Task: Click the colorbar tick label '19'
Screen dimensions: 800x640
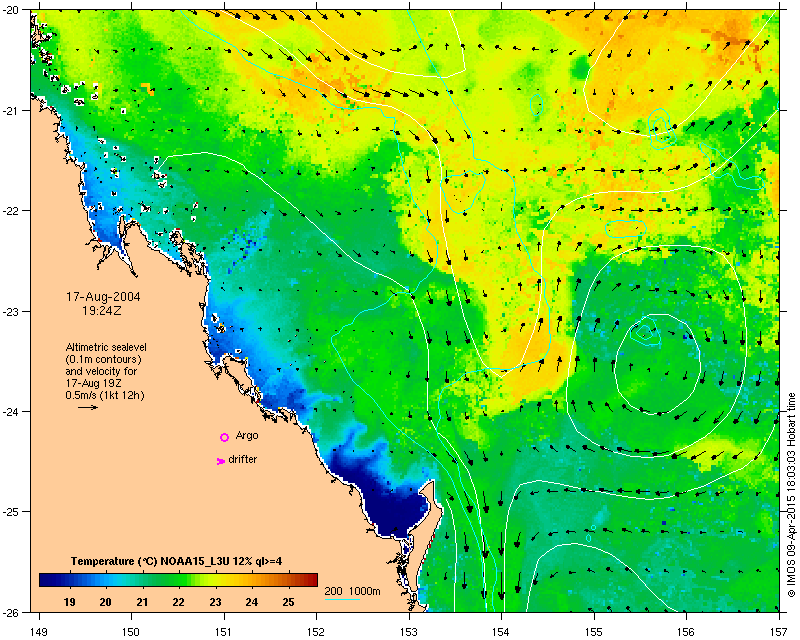Action: (x=70, y=602)
